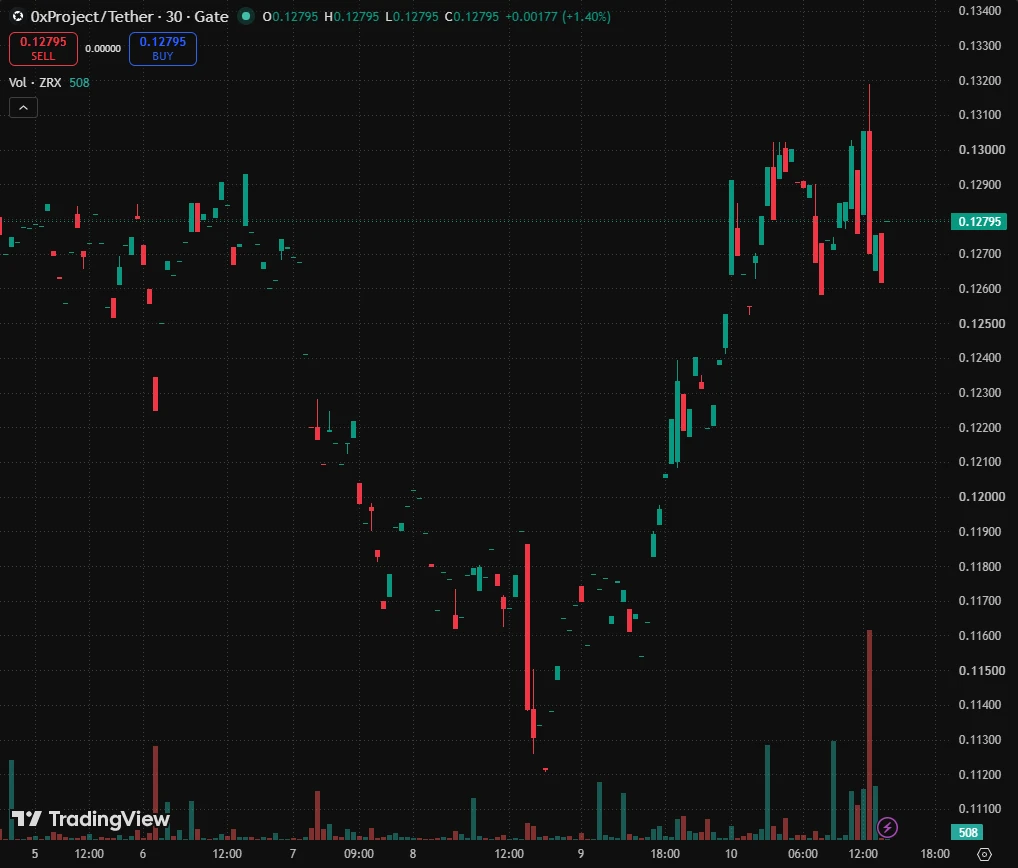The height and width of the screenshot is (868, 1018).
Task: Click the green current price label 0.12795
Action: (x=979, y=221)
